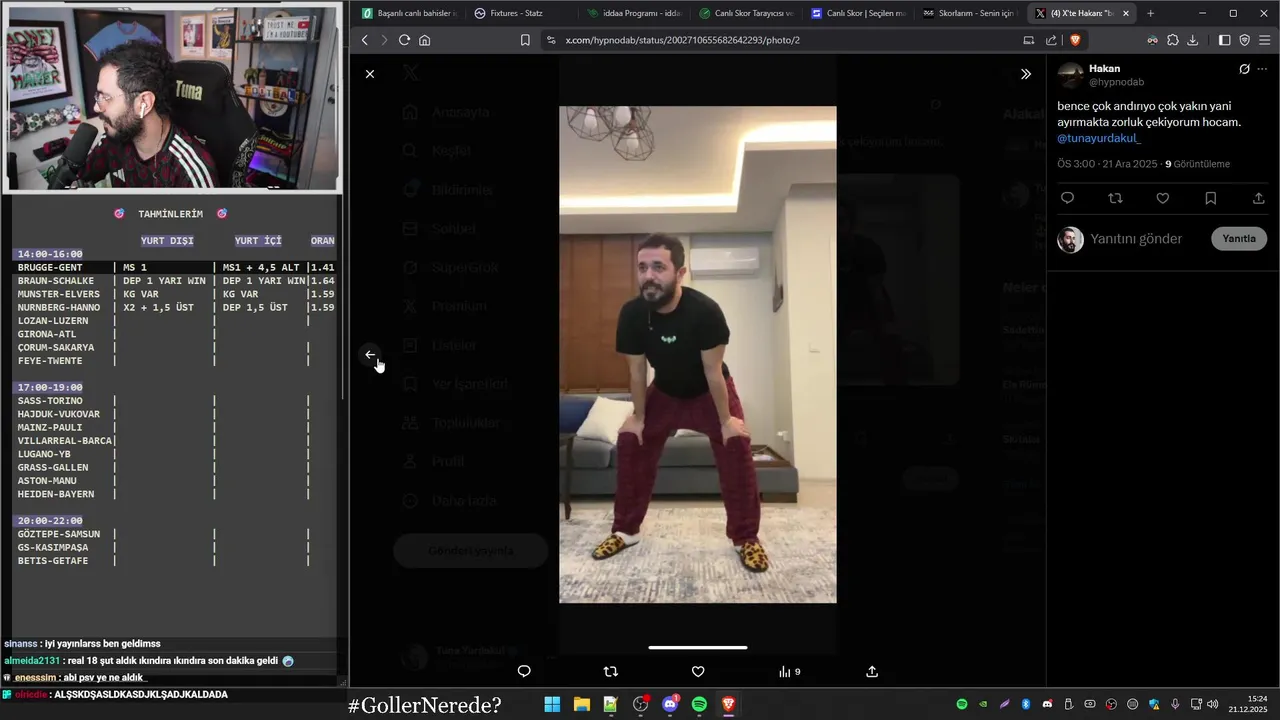Click the browser back arrow

pyautogui.click(x=364, y=40)
